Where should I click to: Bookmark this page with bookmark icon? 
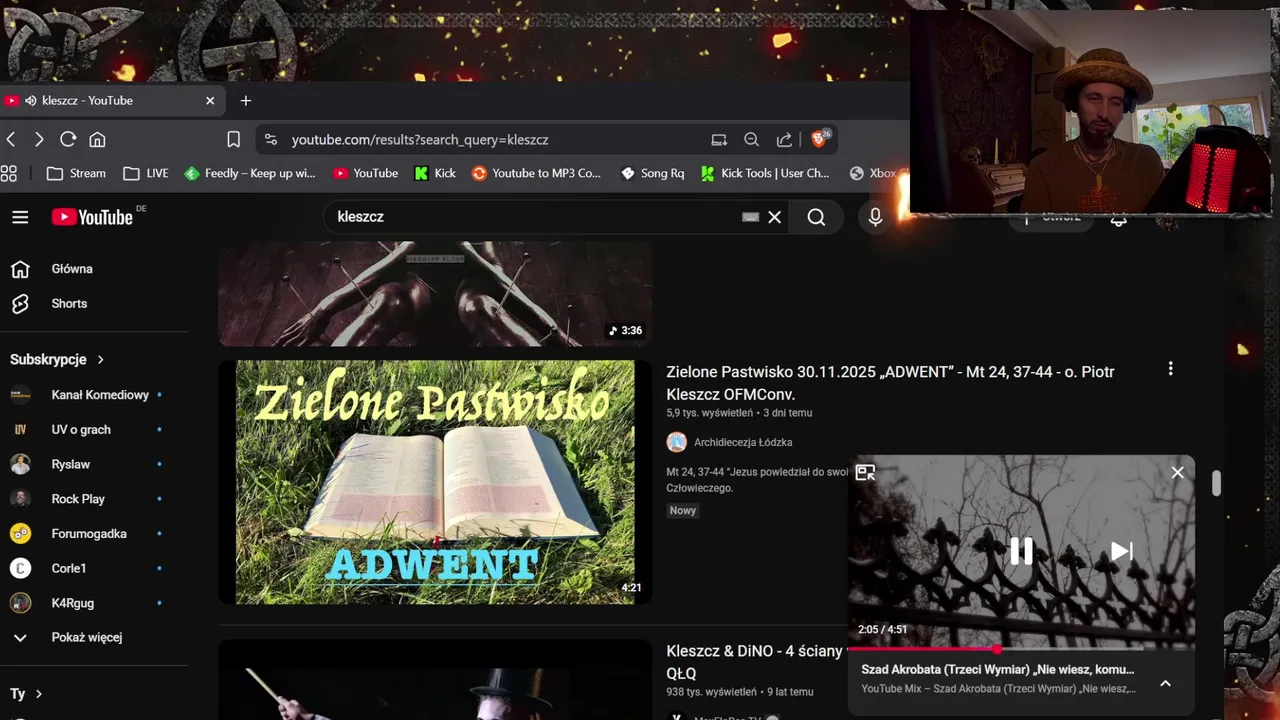click(x=233, y=139)
